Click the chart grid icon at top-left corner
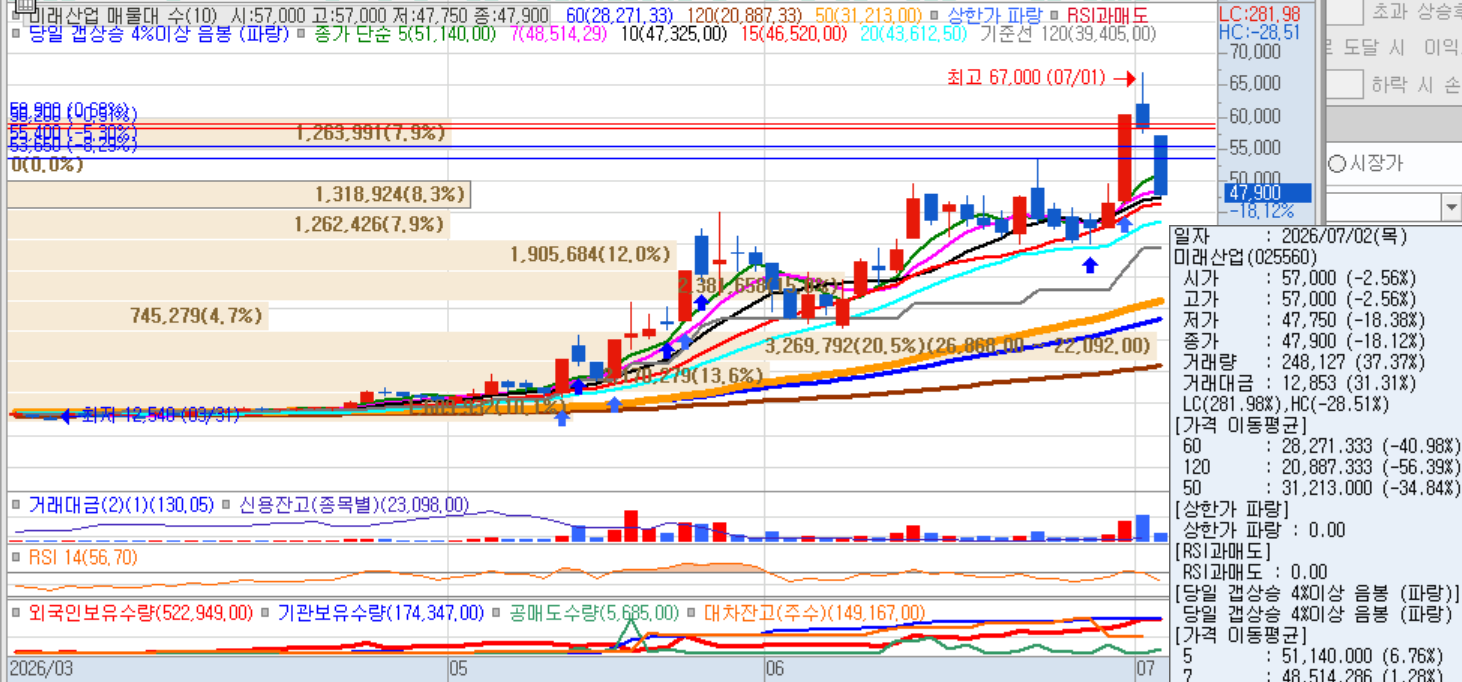This screenshot has width=1462, height=682. [x=19, y=8]
